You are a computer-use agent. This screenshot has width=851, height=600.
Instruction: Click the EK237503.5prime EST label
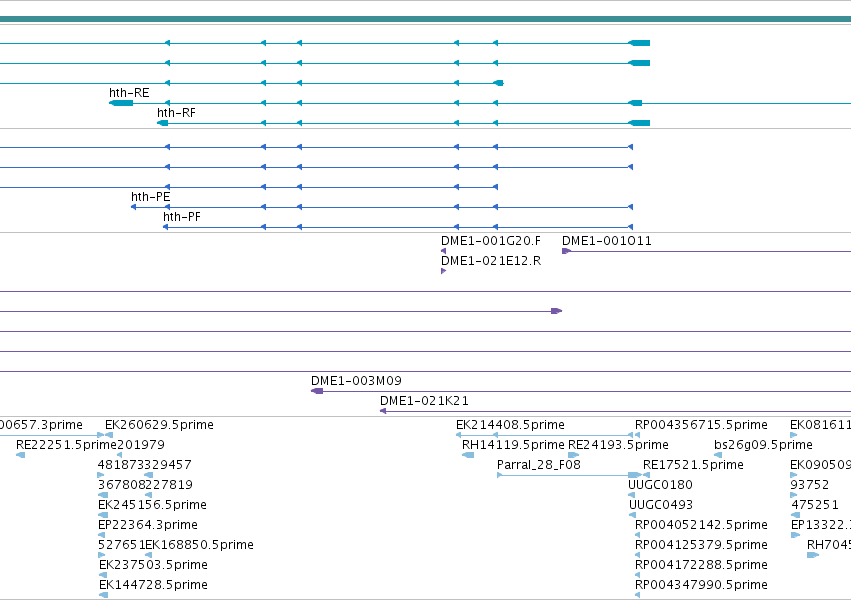(x=153, y=565)
